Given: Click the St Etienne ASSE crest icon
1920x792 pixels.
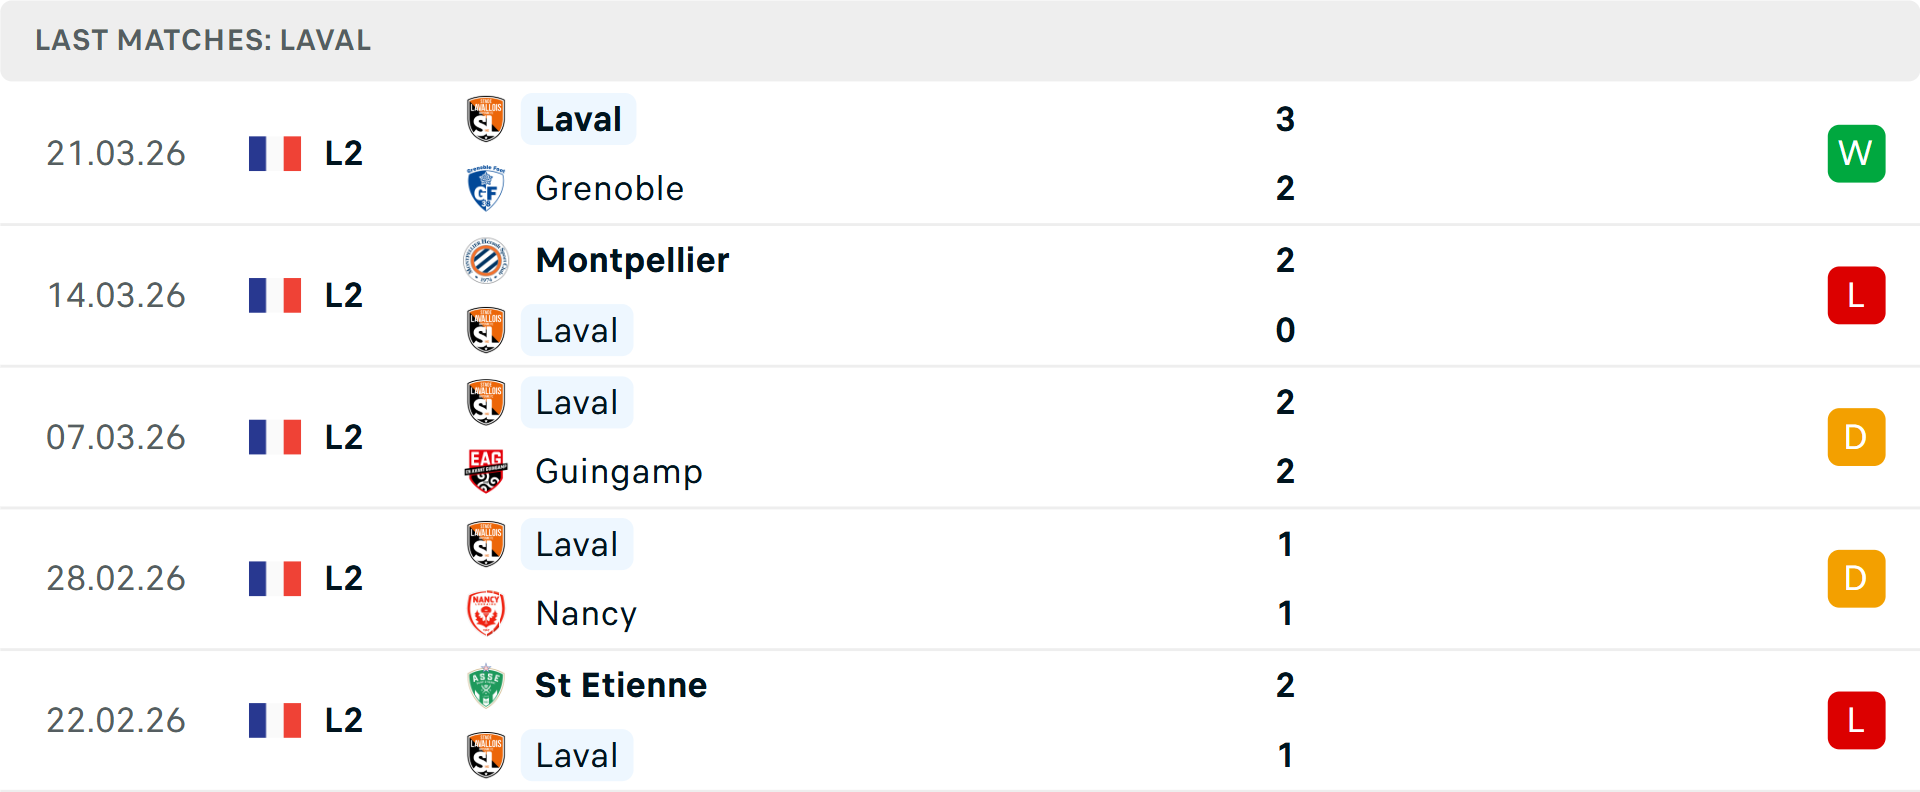Looking at the screenshot, I should [x=486, y=685].
